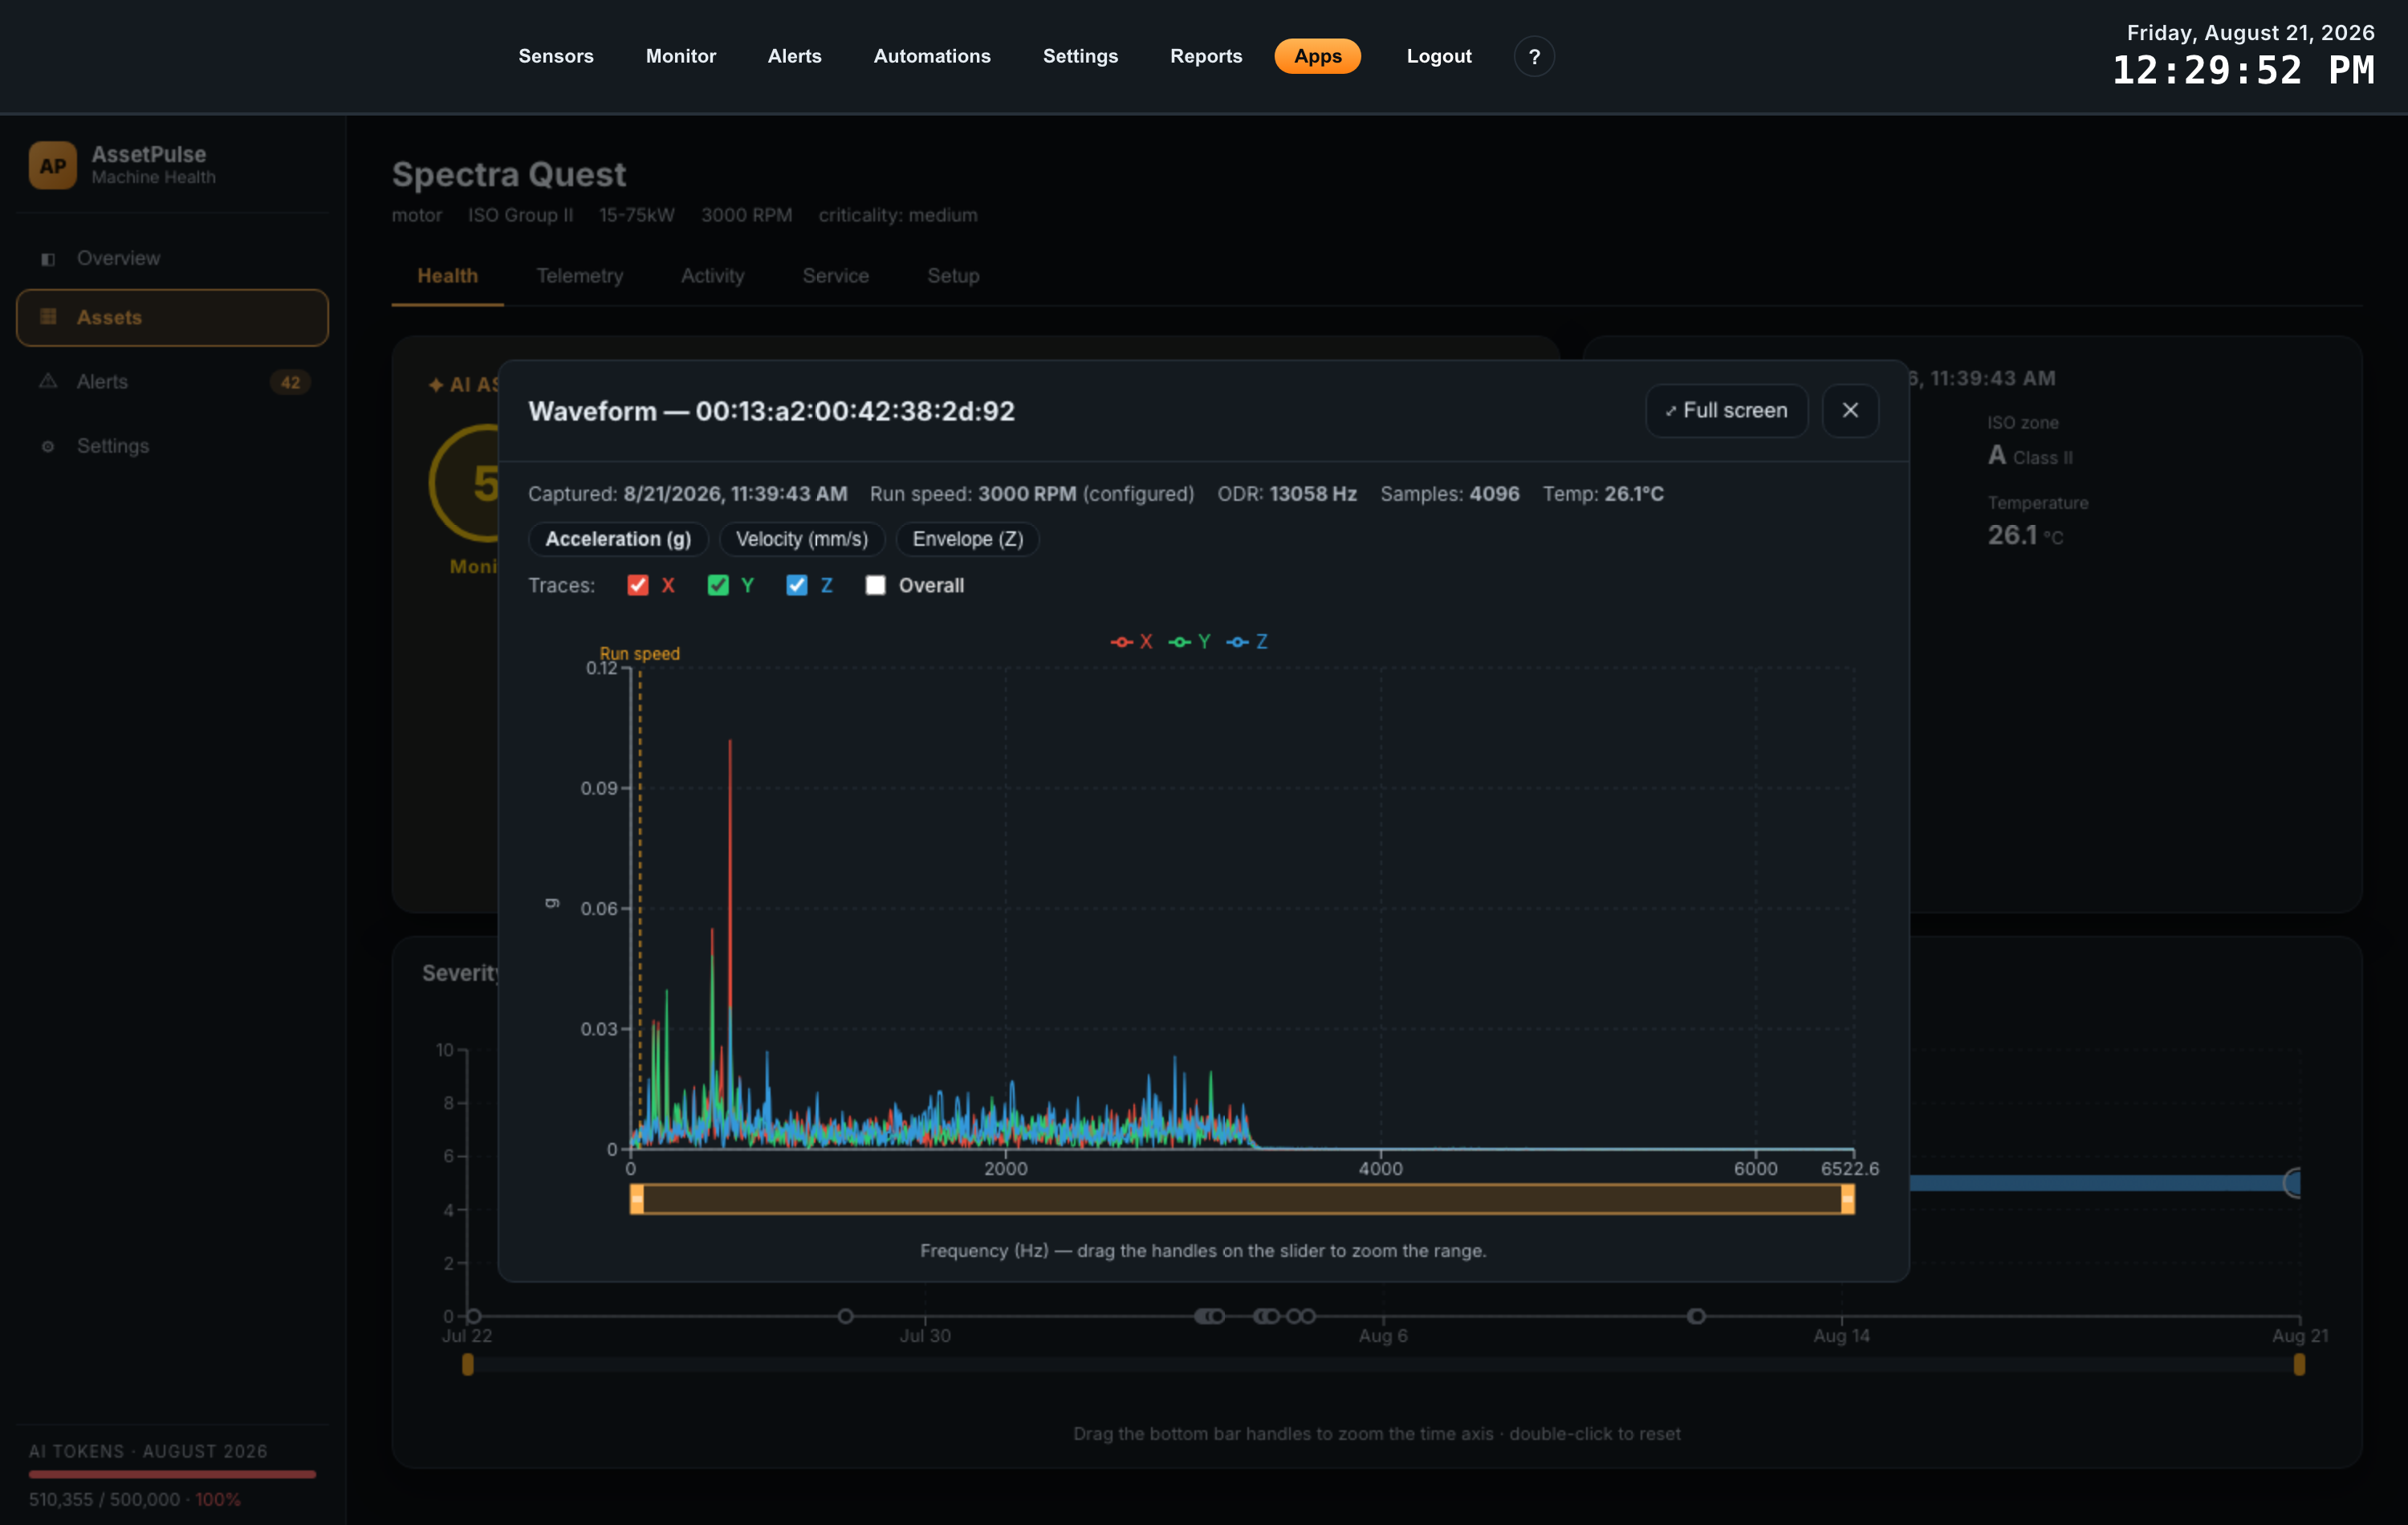
Task: Grab the left frequency range slider handle
Action: [636, 1199]
